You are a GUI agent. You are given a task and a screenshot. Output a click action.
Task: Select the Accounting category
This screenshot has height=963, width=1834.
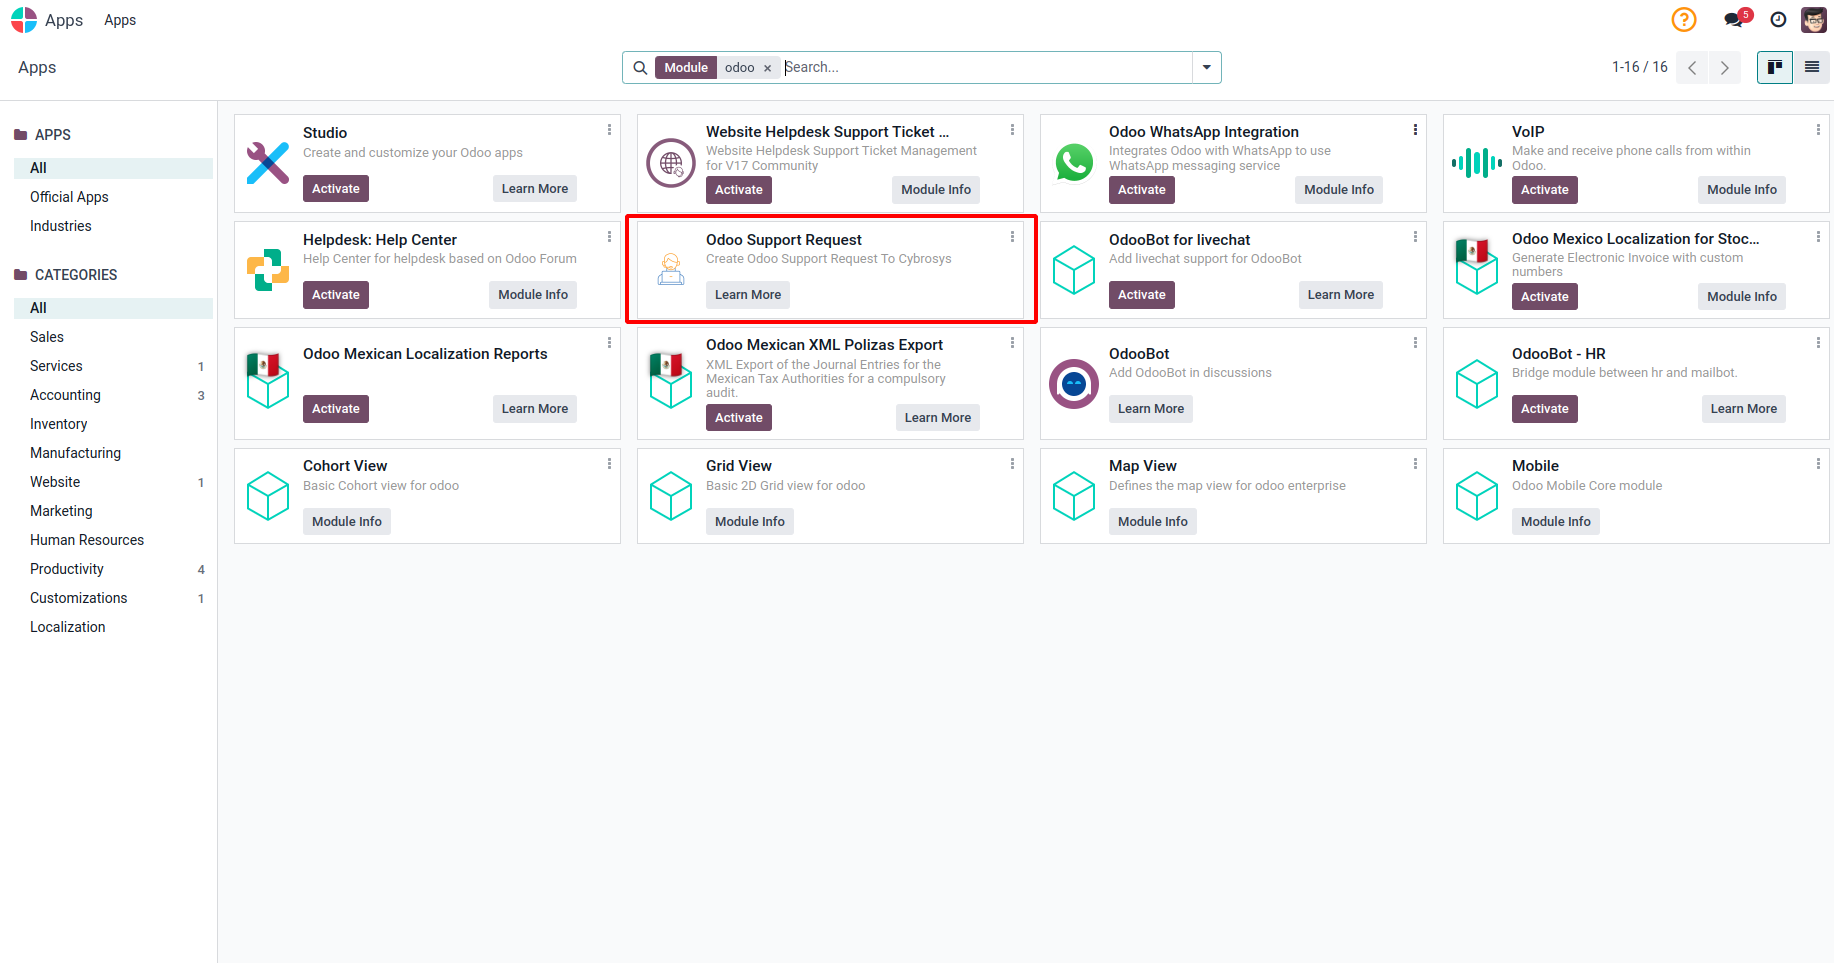coord(65,395)
